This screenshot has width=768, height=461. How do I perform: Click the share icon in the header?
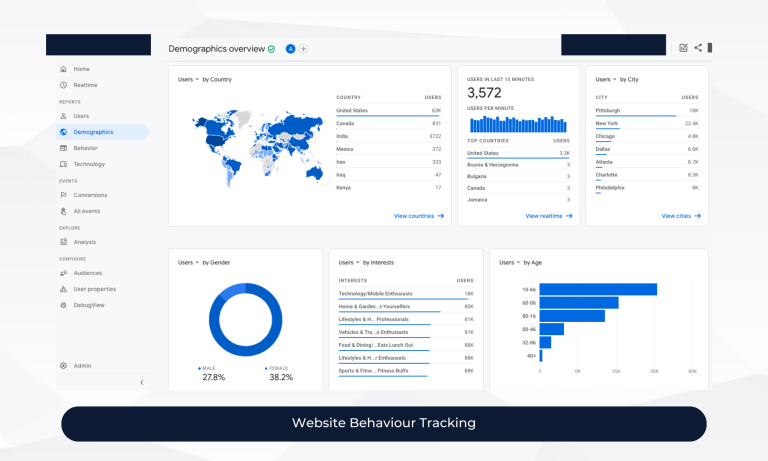point(697,47)
